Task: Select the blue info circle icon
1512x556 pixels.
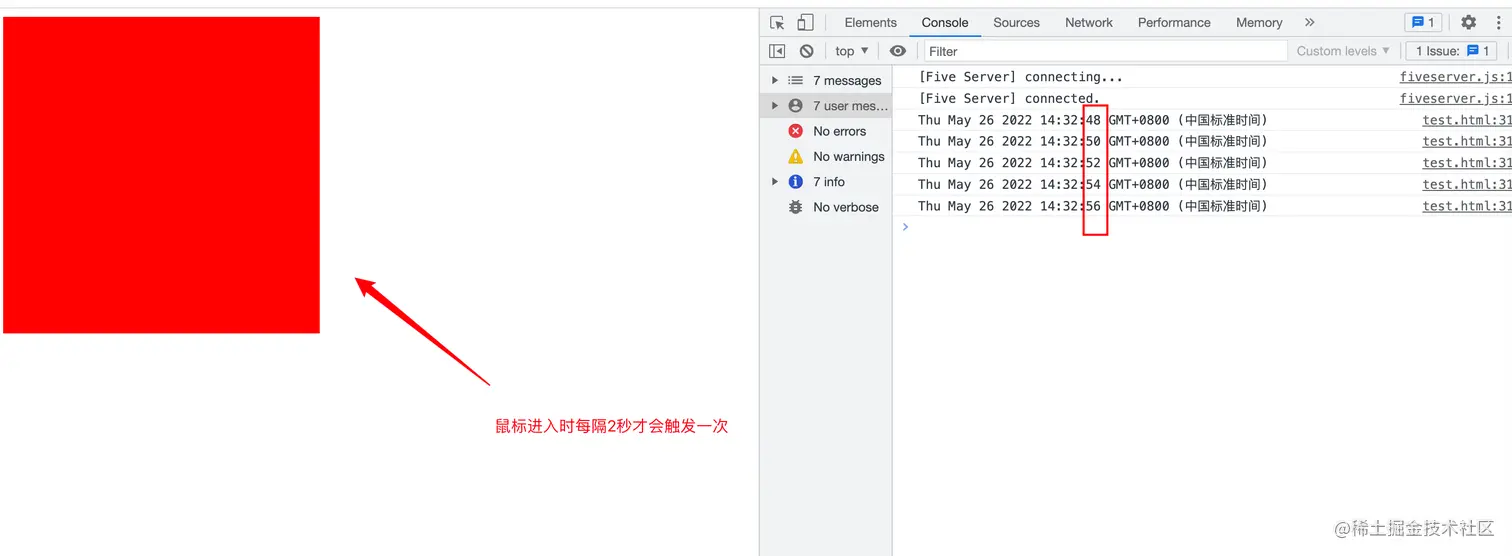Action: coord(795,181)
